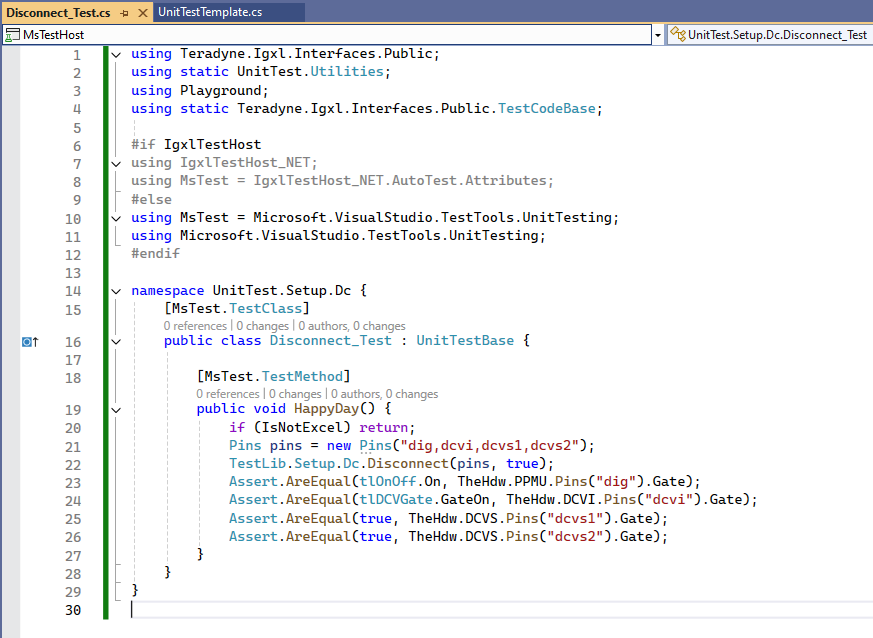This screenshot has width=873, height=638.
Task: Open '0 references' CodeLens above HappyDay method
Action: [x=228, y=394]
